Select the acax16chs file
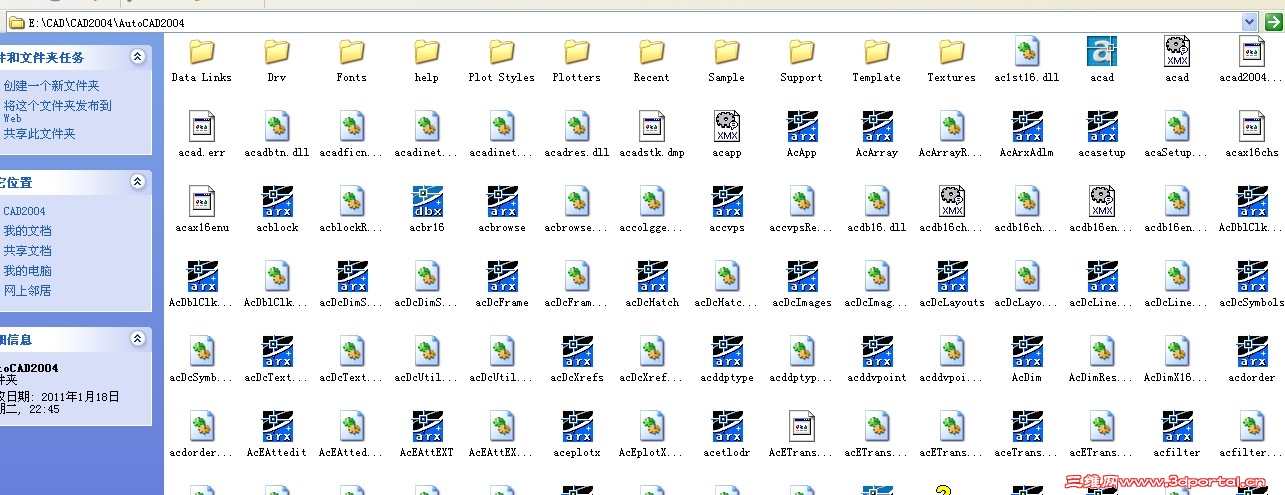The image size is (1285, 495). tap(1252, 136)
